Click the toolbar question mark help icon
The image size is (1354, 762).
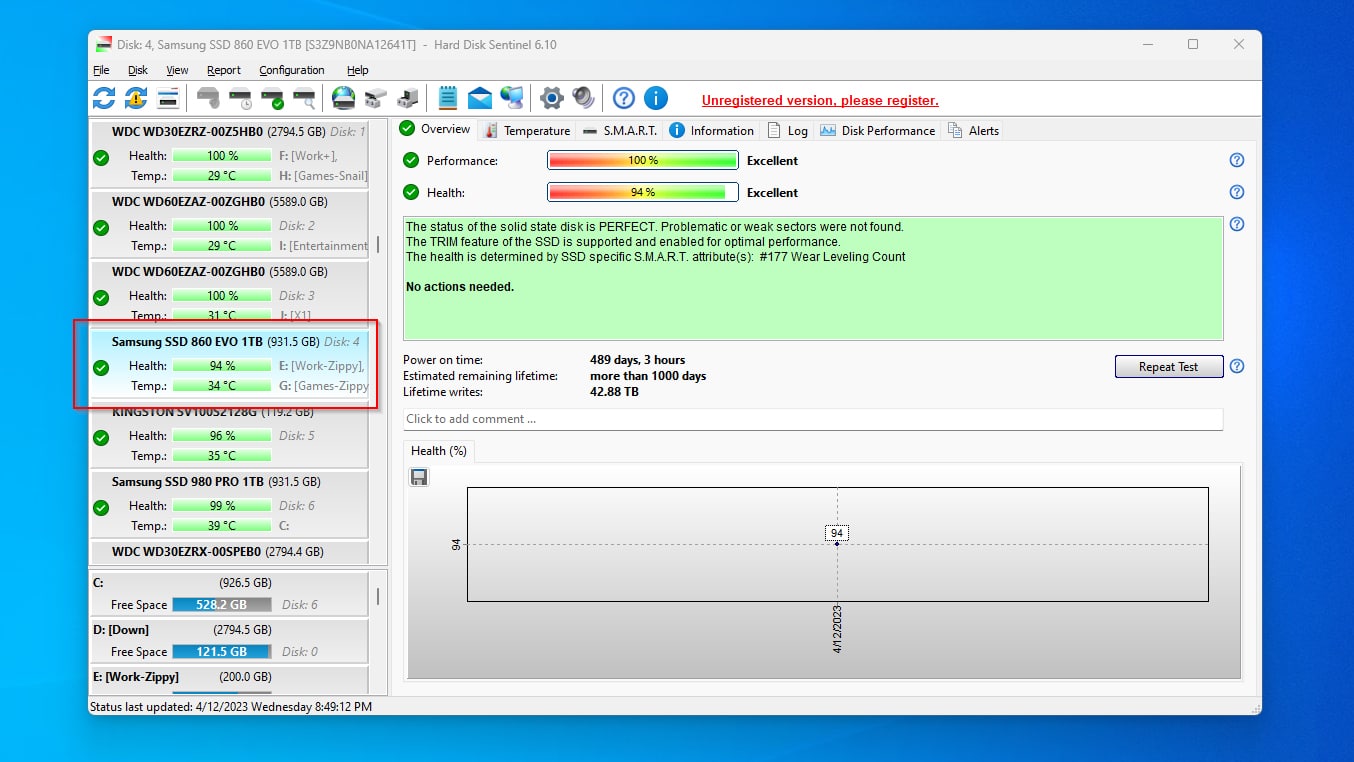[624, 98]
